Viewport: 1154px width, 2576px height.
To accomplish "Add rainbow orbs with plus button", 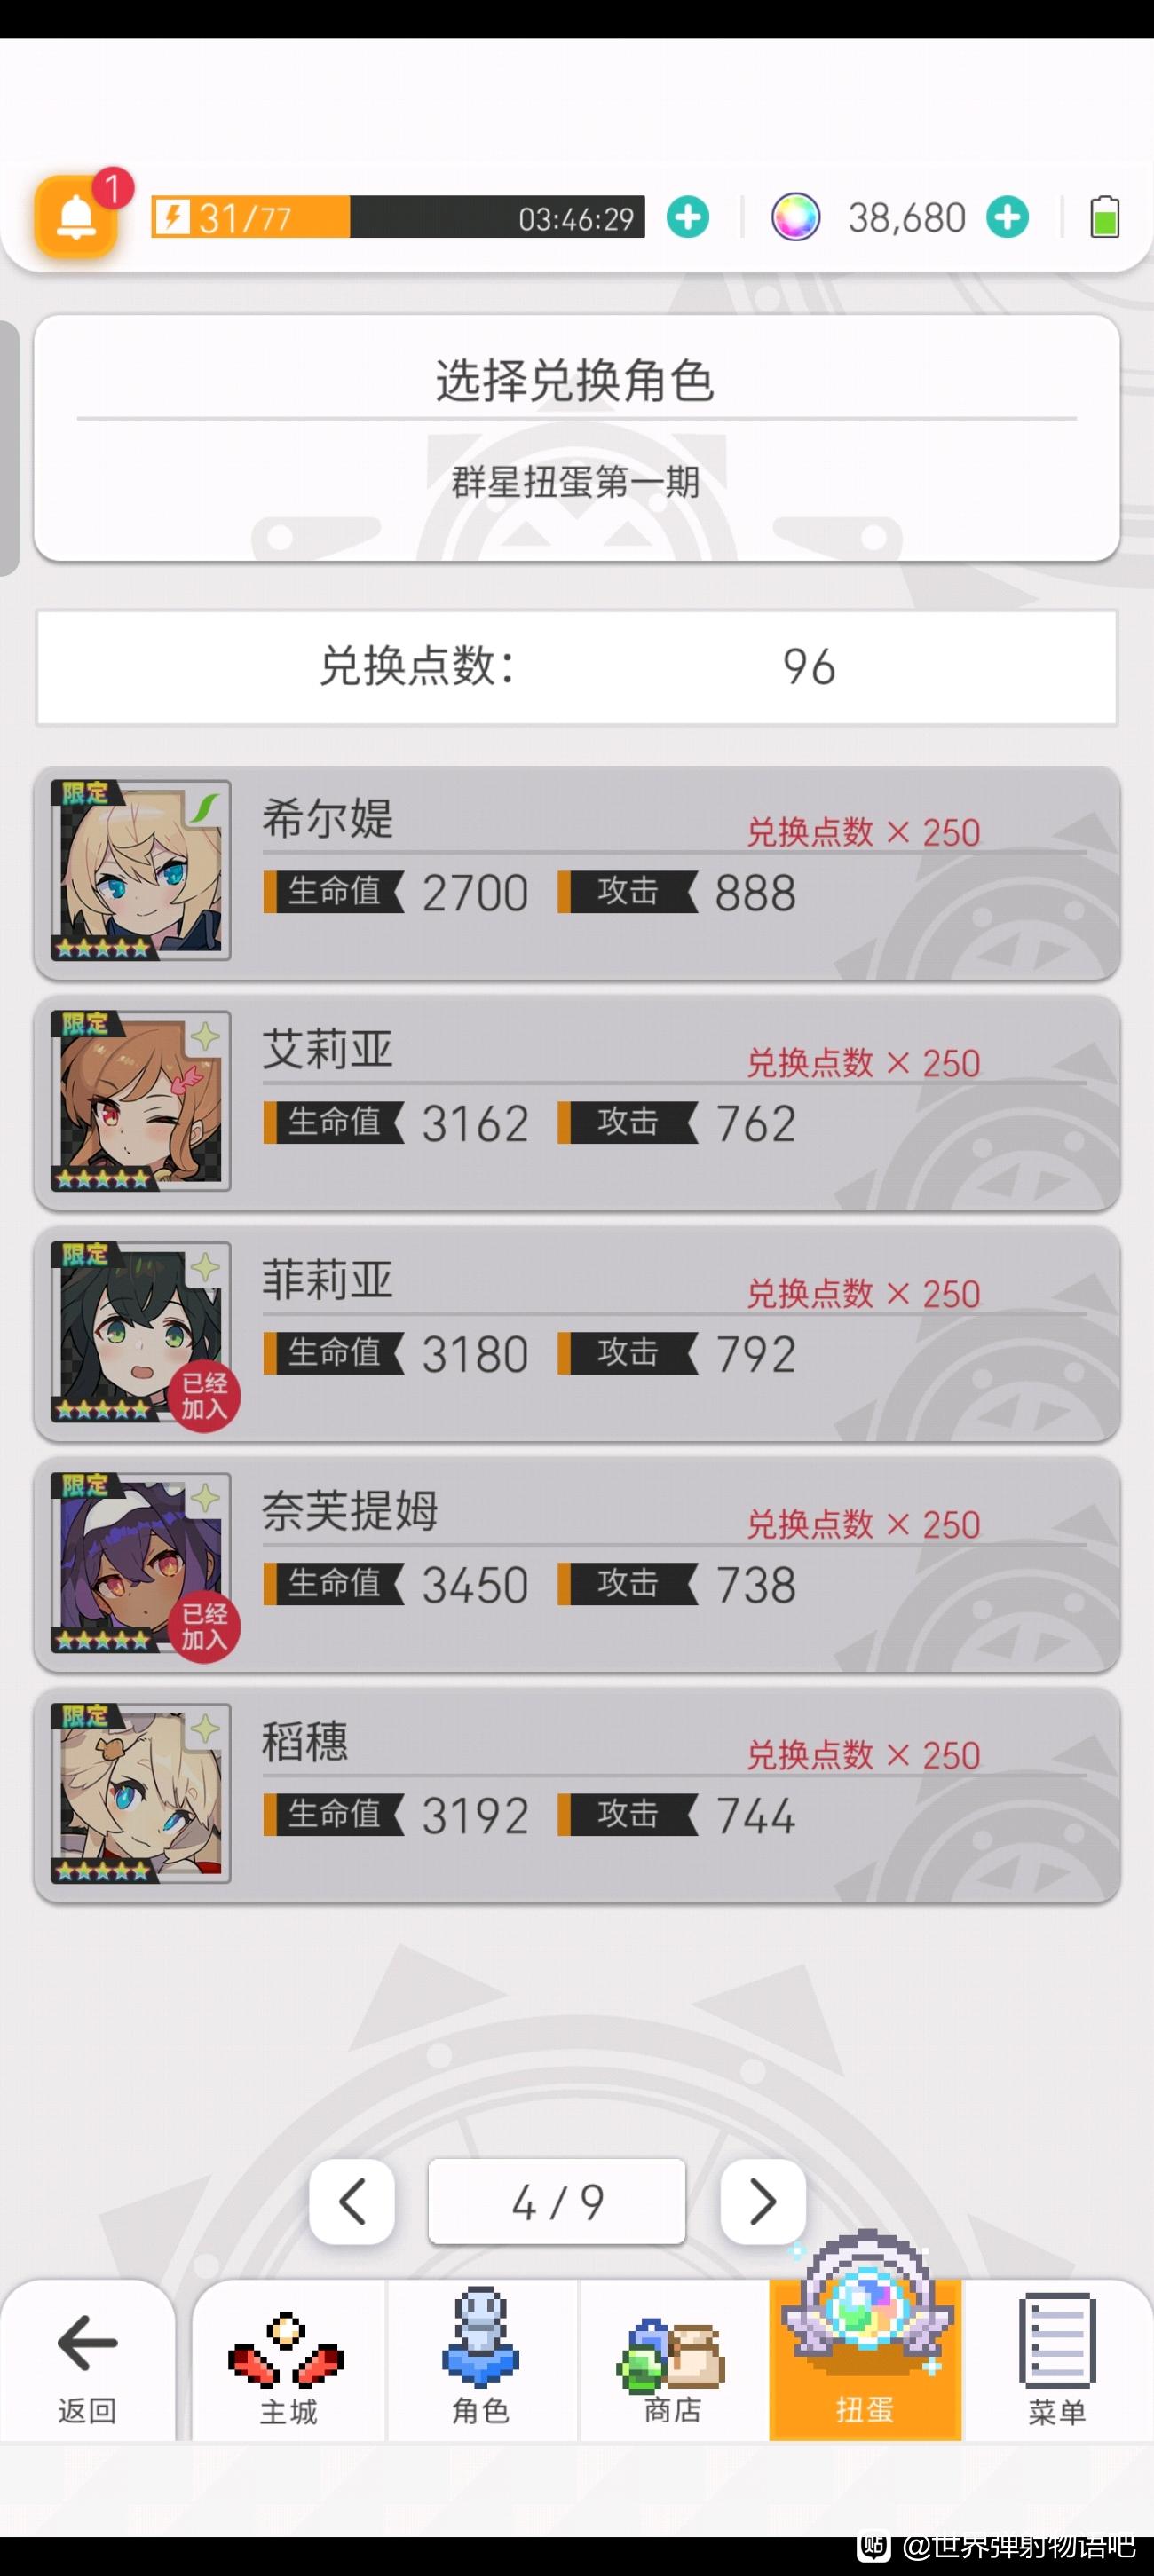I will [1007, 217].
